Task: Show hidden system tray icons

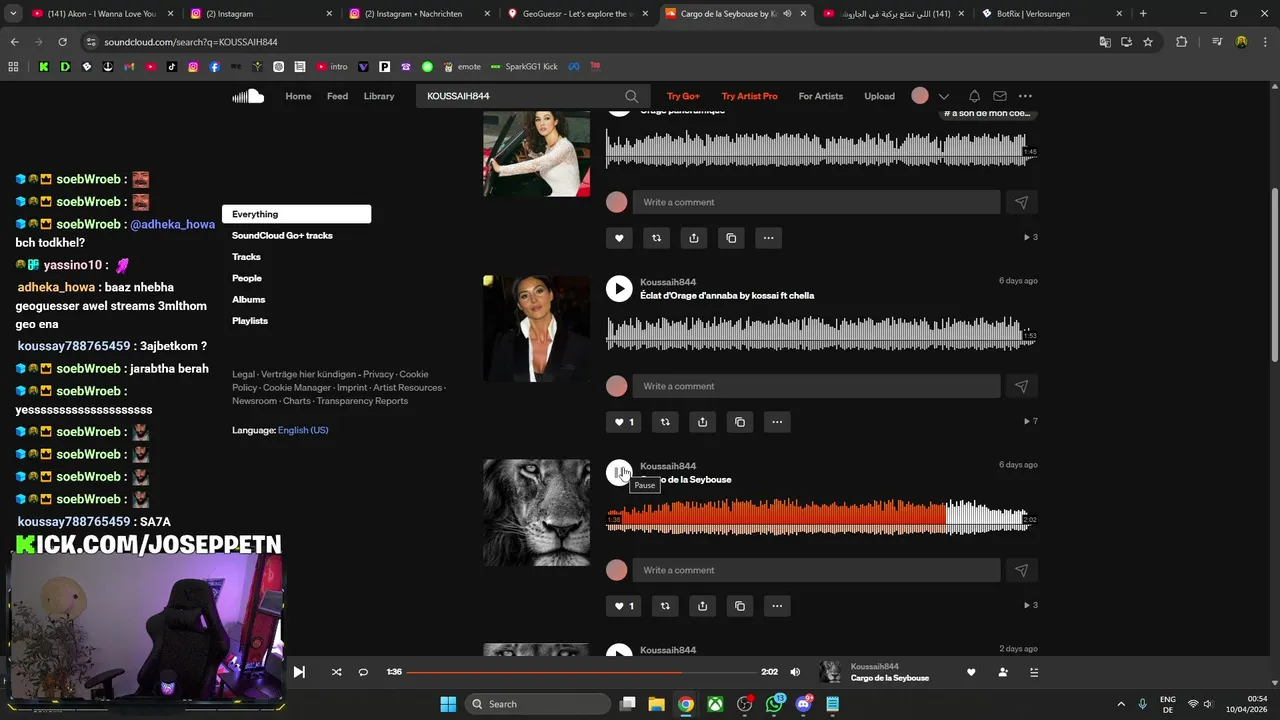Action: coord(1121,704)
